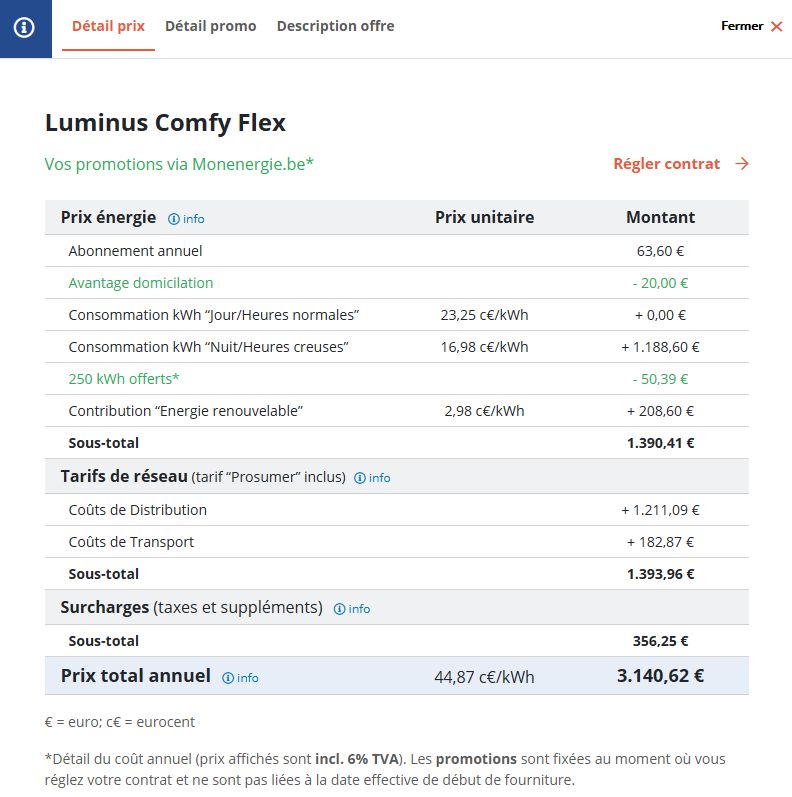This screenshot has height=797, width=792.
Task: Open info icon beside Prix total annuel
Action: (228, 678)
